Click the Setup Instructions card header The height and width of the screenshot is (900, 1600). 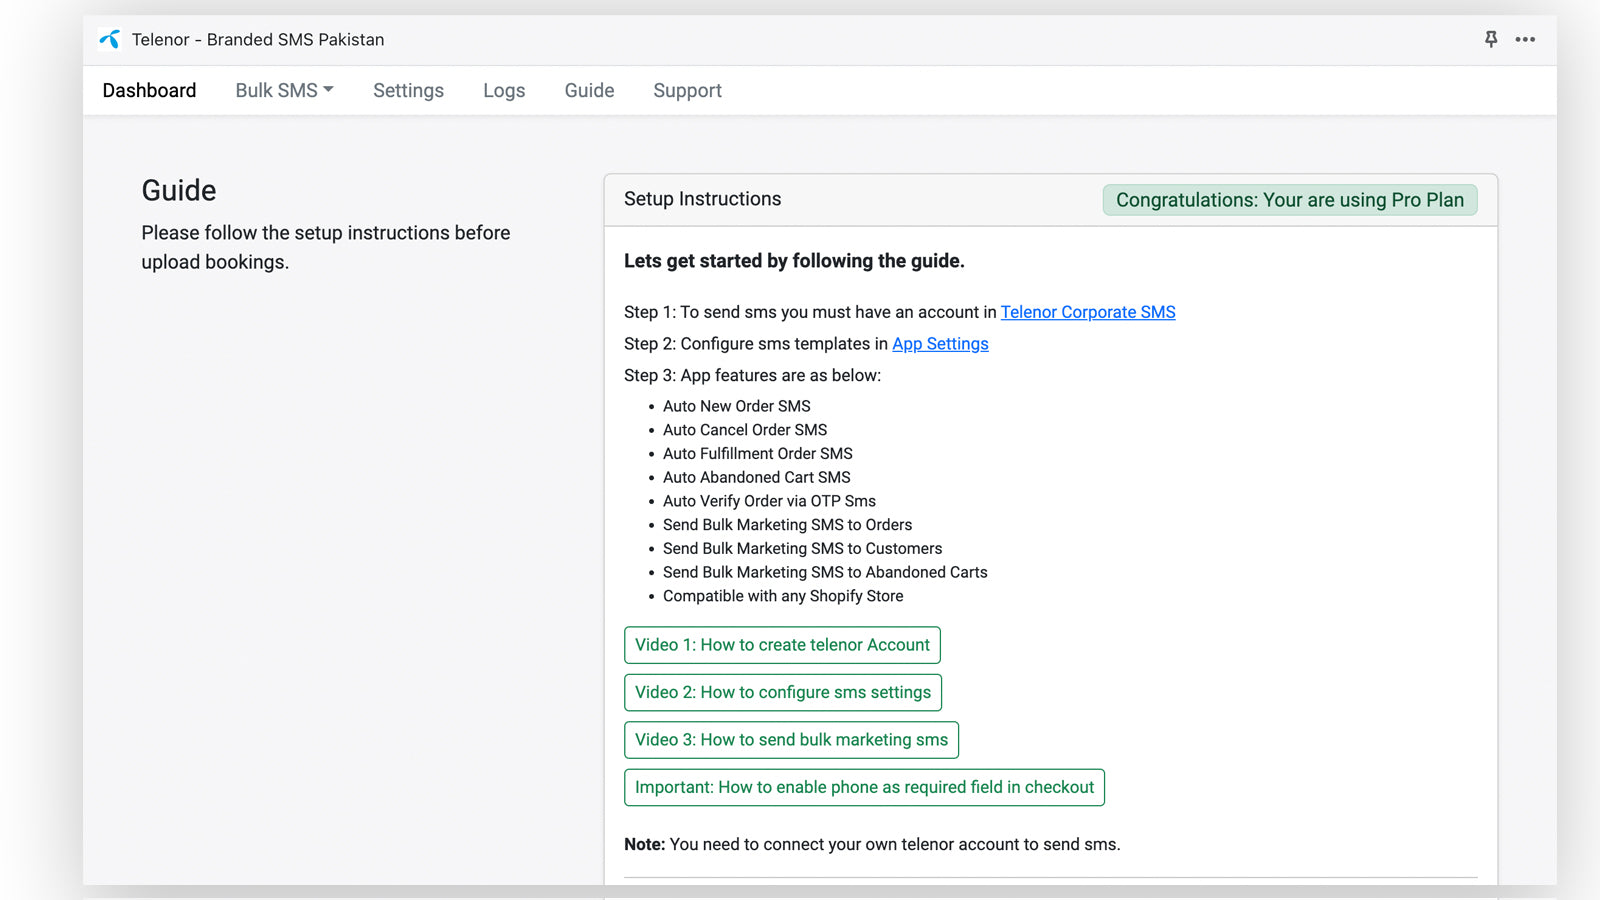[702, 199]
